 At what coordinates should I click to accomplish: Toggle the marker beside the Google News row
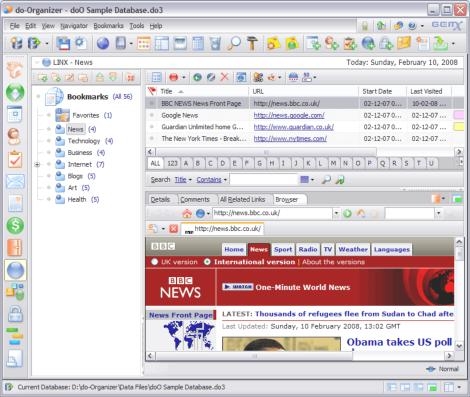152,115
